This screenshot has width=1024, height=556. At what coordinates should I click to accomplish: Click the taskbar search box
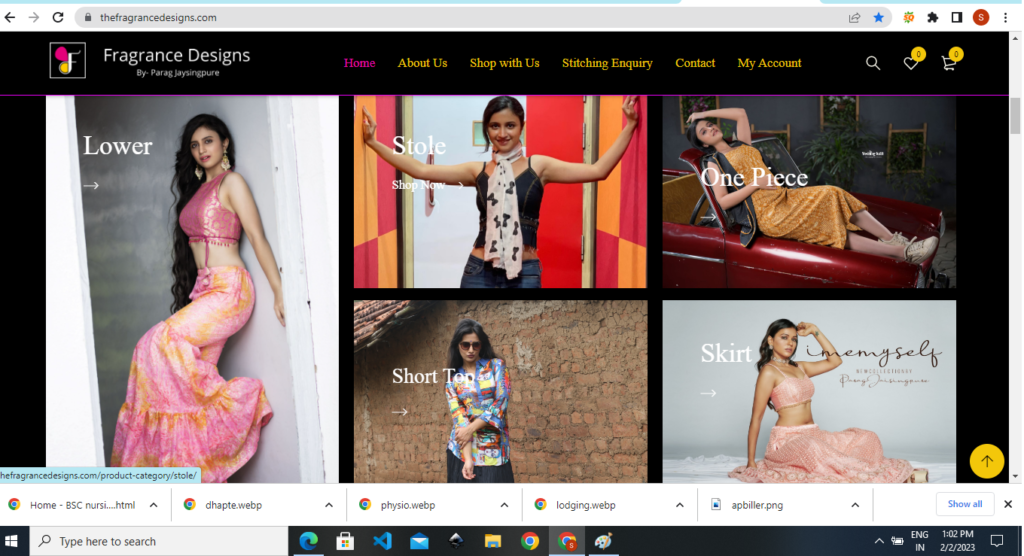(158, 541)
